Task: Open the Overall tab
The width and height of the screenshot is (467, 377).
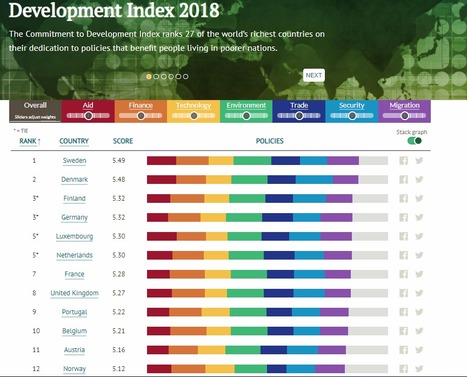Action: point(35,111)
